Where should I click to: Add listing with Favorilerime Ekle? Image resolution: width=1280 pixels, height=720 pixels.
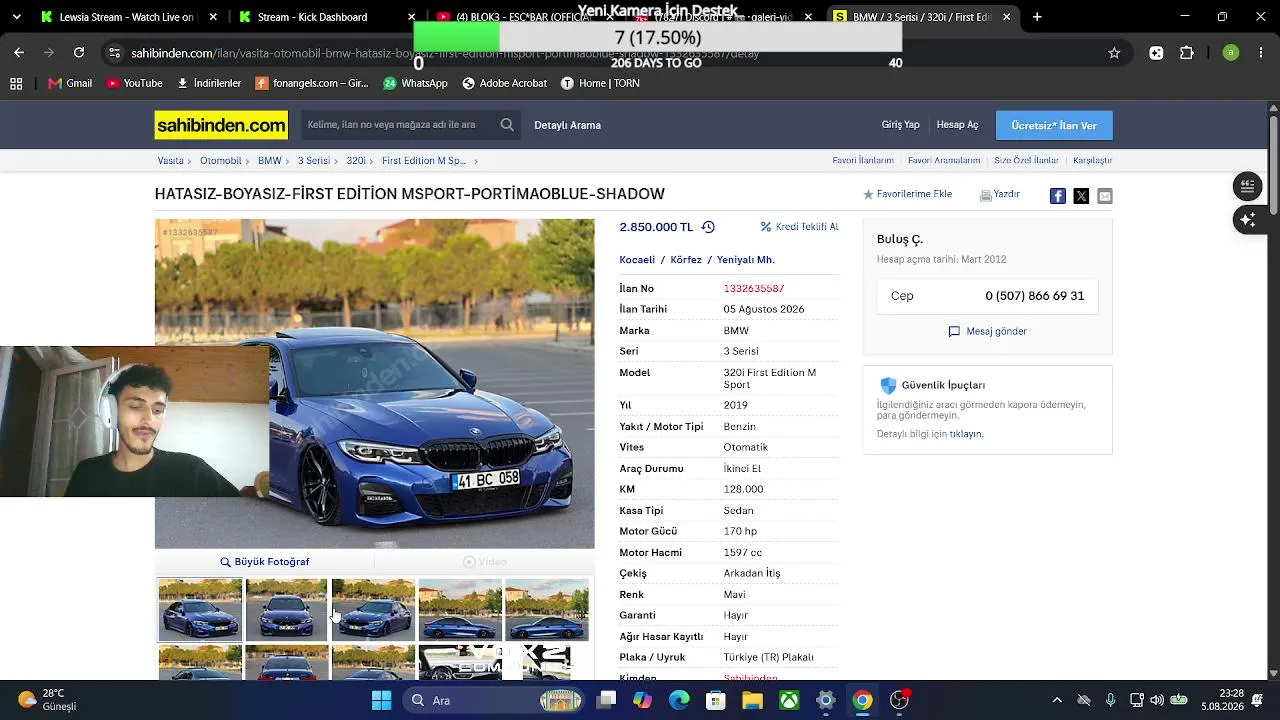coord(907,194)
